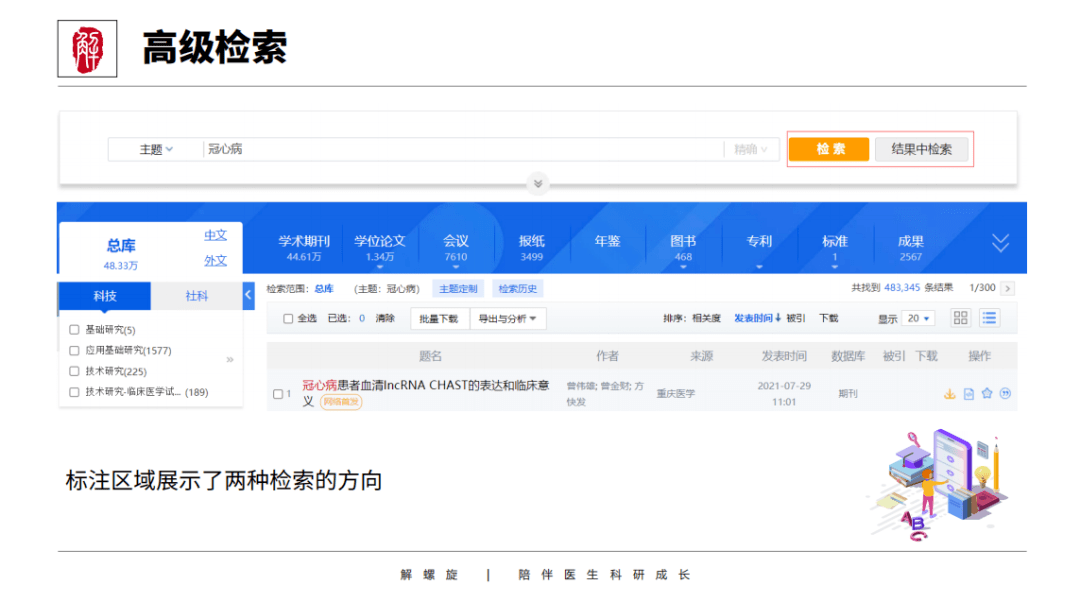Tick the checkbox for result 1
The height and width of the screenshot is (602, 1080).
point(278,394)
